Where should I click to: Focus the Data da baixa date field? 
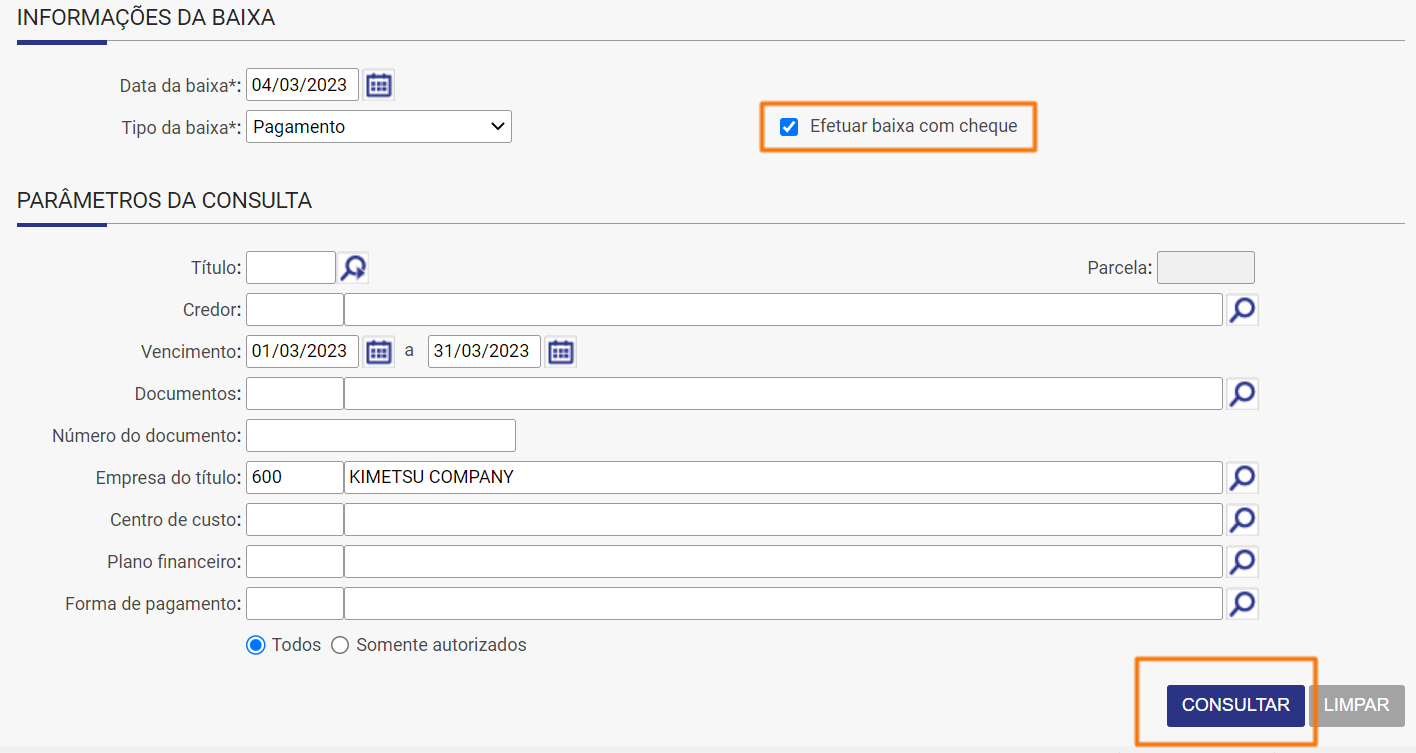(302, 85)
